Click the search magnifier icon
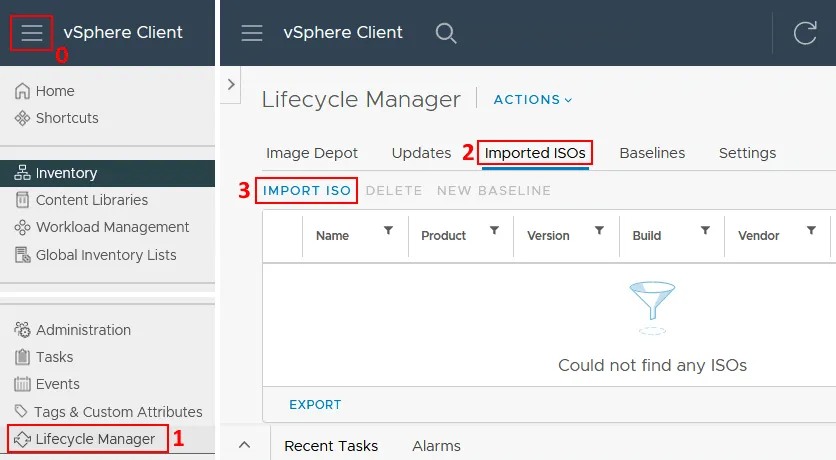Image resolution: width=836 pixels, height=460 pixels. pyautogui.click(x=446, y=33)
